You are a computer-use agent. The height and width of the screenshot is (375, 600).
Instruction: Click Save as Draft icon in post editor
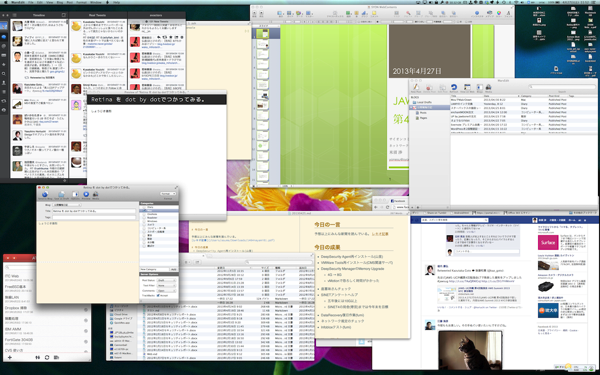(x=61, y=194)
